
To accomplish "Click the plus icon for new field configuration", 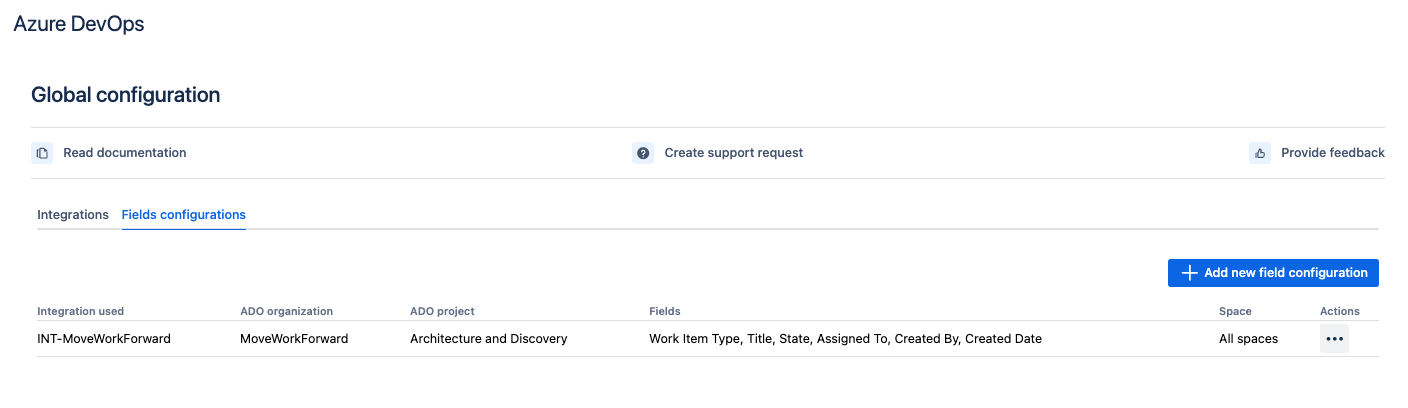I will pos(1189,273).
